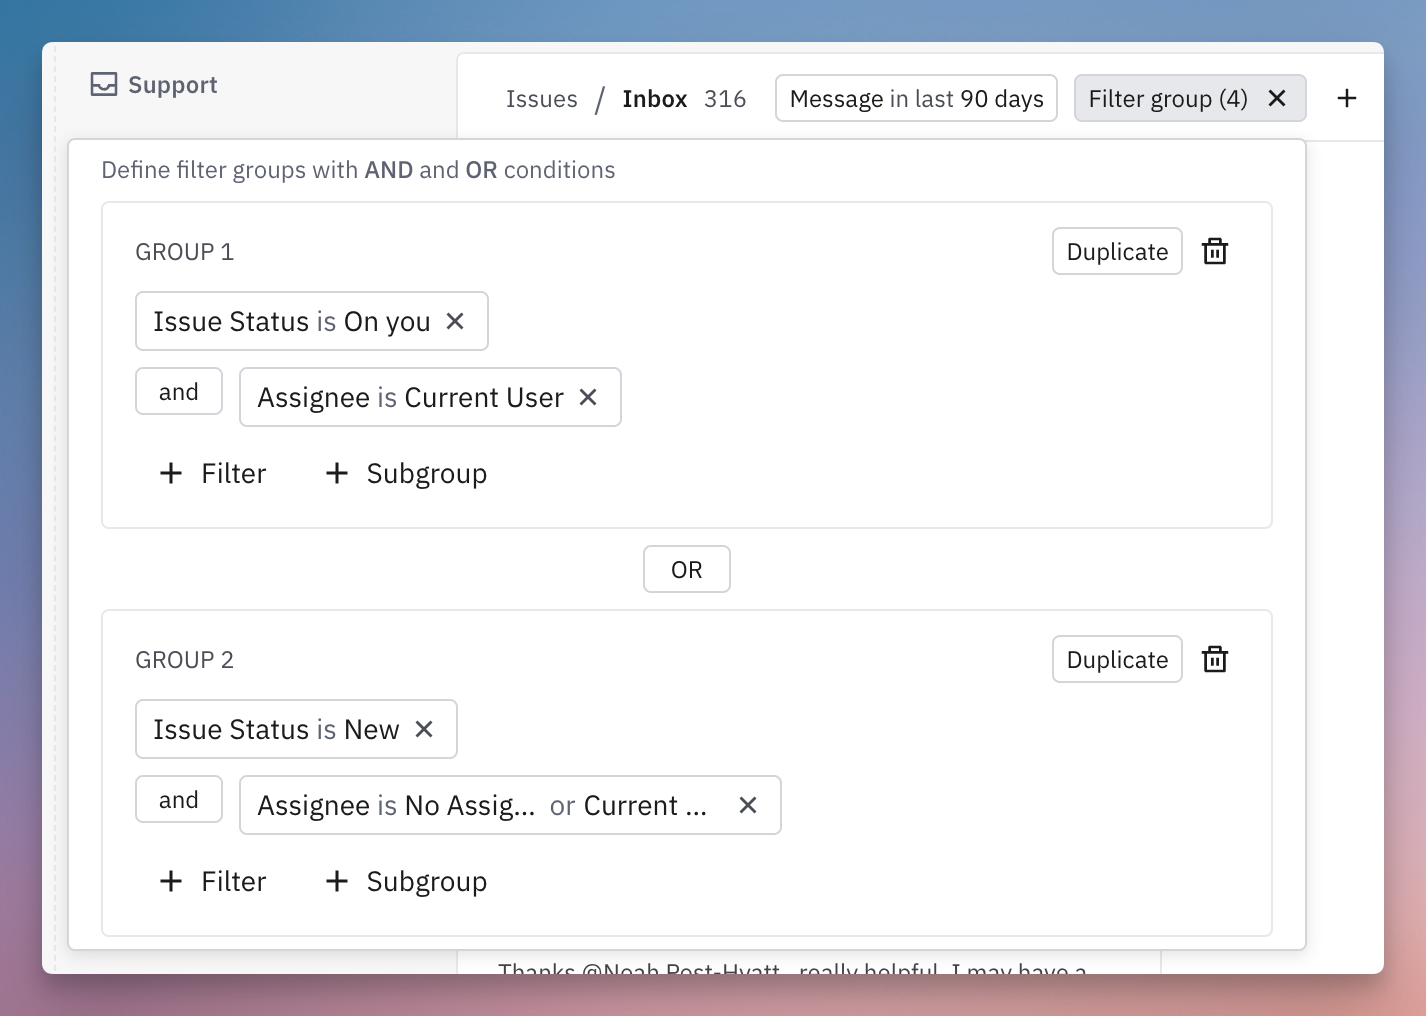
Task: Remove the Filter group (4) chip
Action: tap(1277, 98)
